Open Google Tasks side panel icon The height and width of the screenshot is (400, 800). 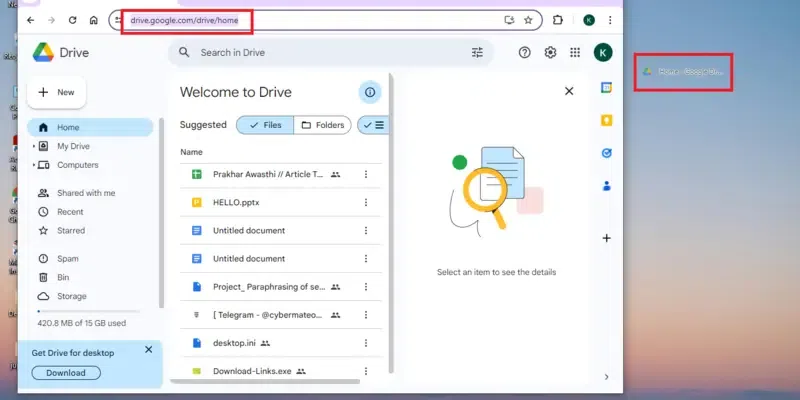tap(606, 153)
